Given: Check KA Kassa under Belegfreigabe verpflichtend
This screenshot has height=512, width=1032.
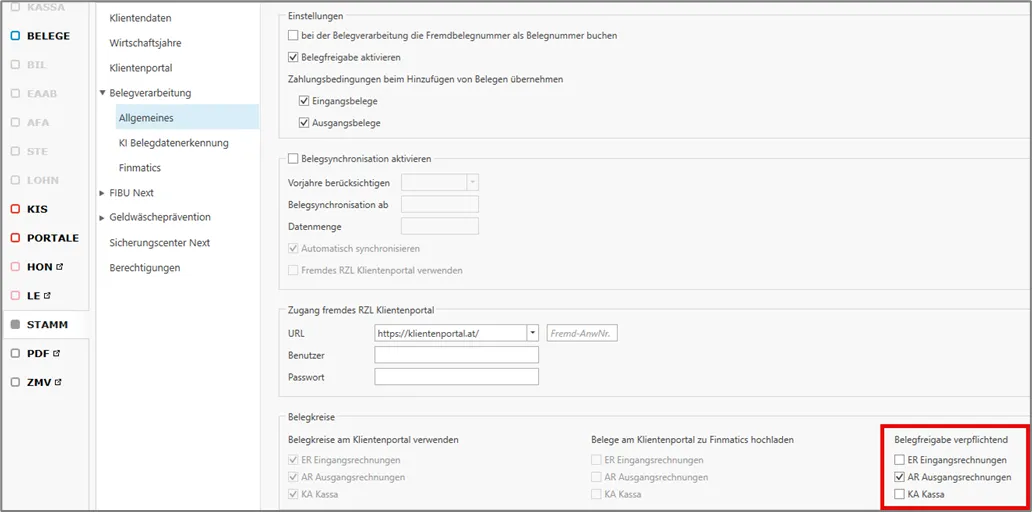Looking at the screenshot, I should coord(900,494).
